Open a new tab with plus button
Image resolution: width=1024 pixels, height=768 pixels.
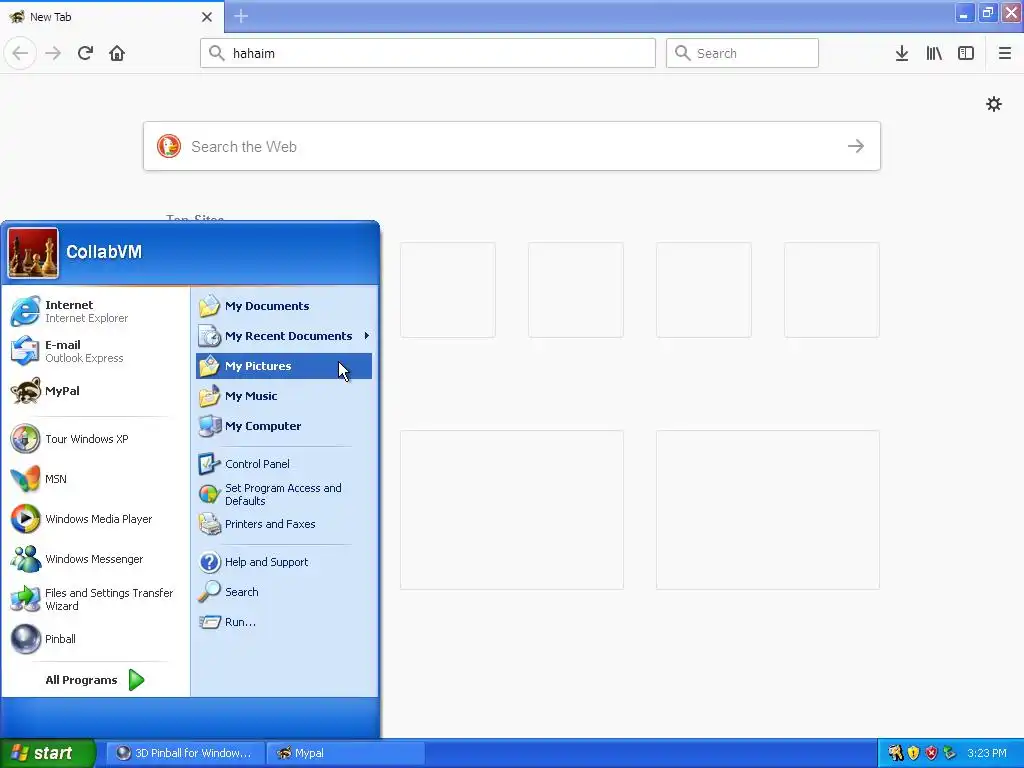point(241,16)
